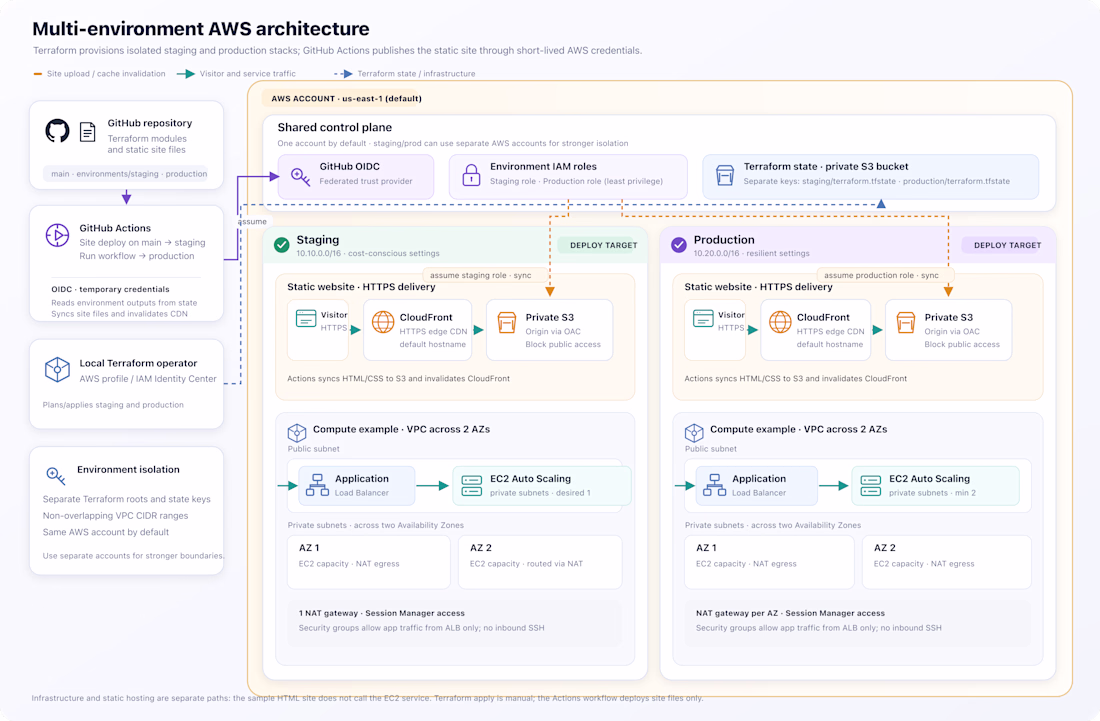Select the AZ 1 box in Staging
This screenshot has width=1100, height=721.
point(369,562)
